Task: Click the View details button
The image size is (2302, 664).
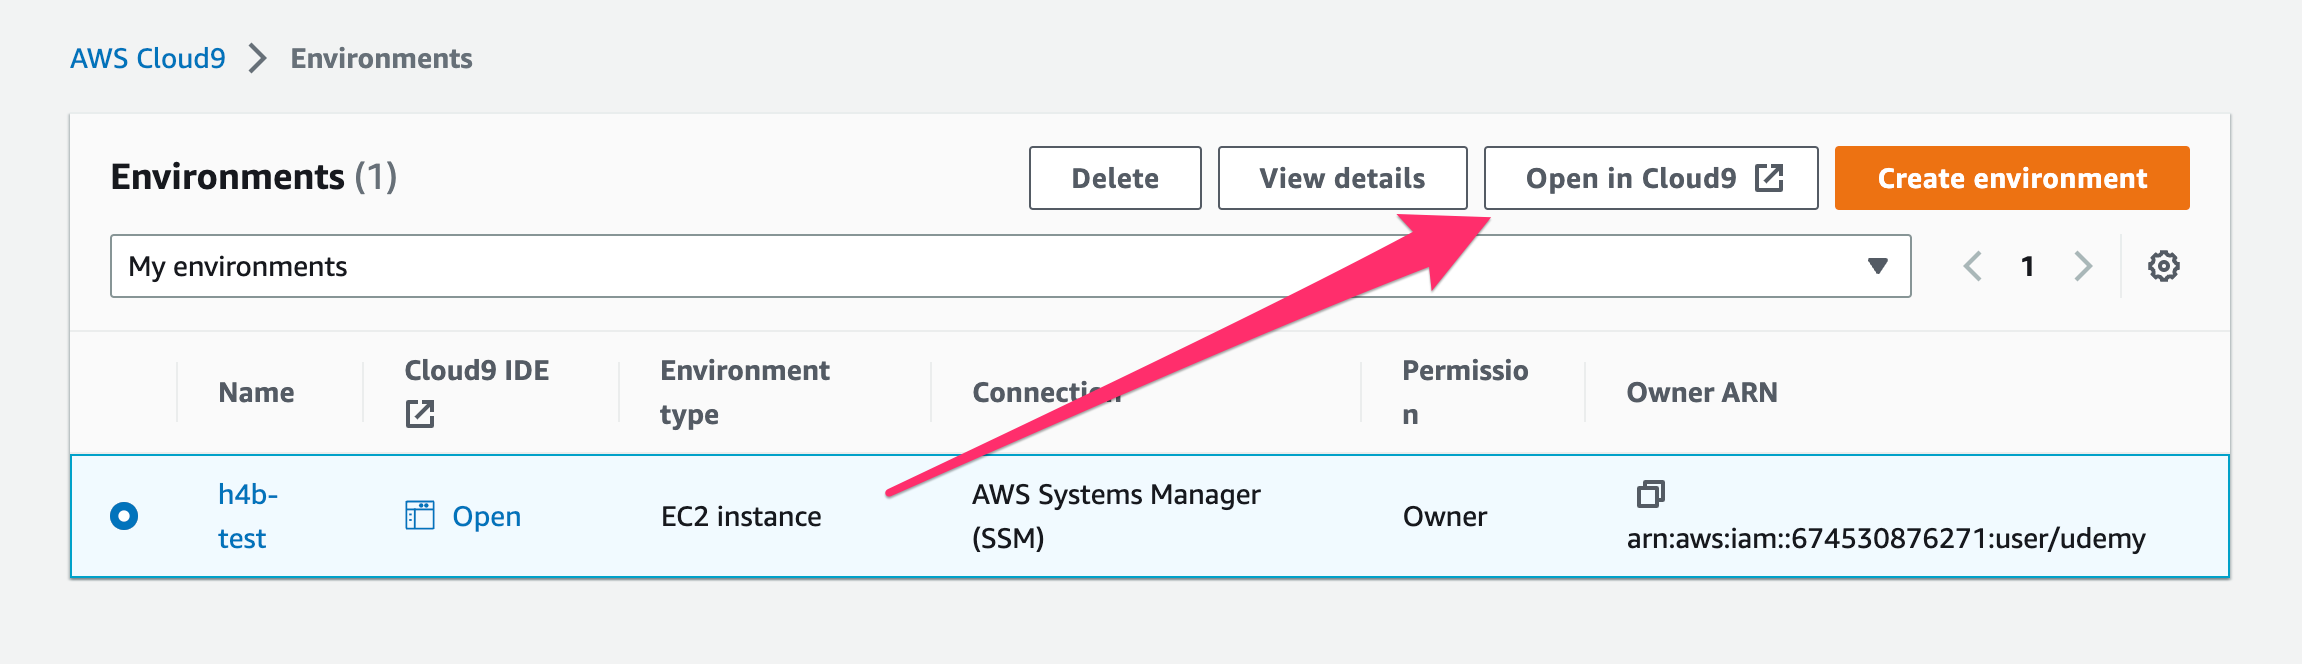Action: [x=1342, y=178]
